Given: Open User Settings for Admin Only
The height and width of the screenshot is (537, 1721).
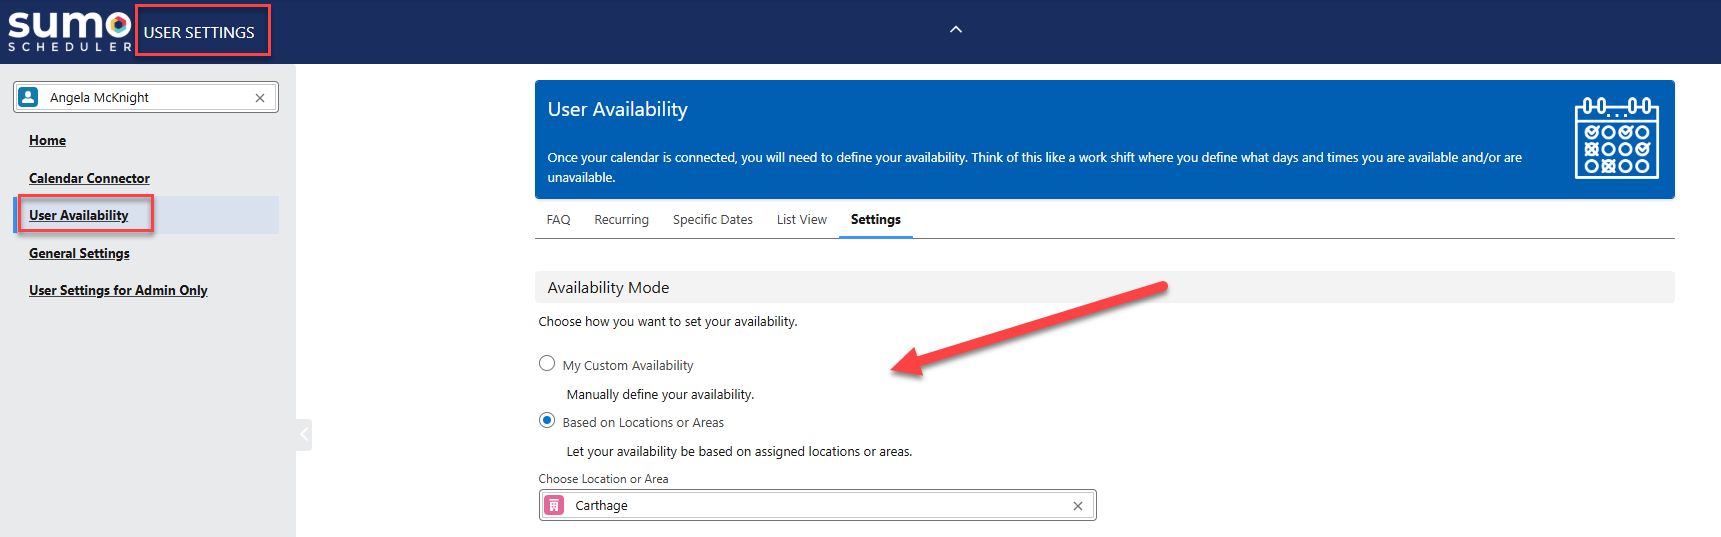Looking at the screenshot, I should click(x=118, y=291).
